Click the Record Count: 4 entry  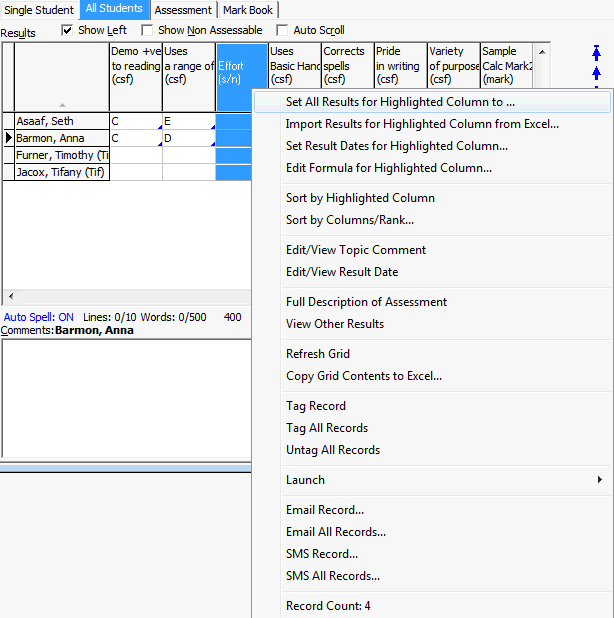[432, 606]
